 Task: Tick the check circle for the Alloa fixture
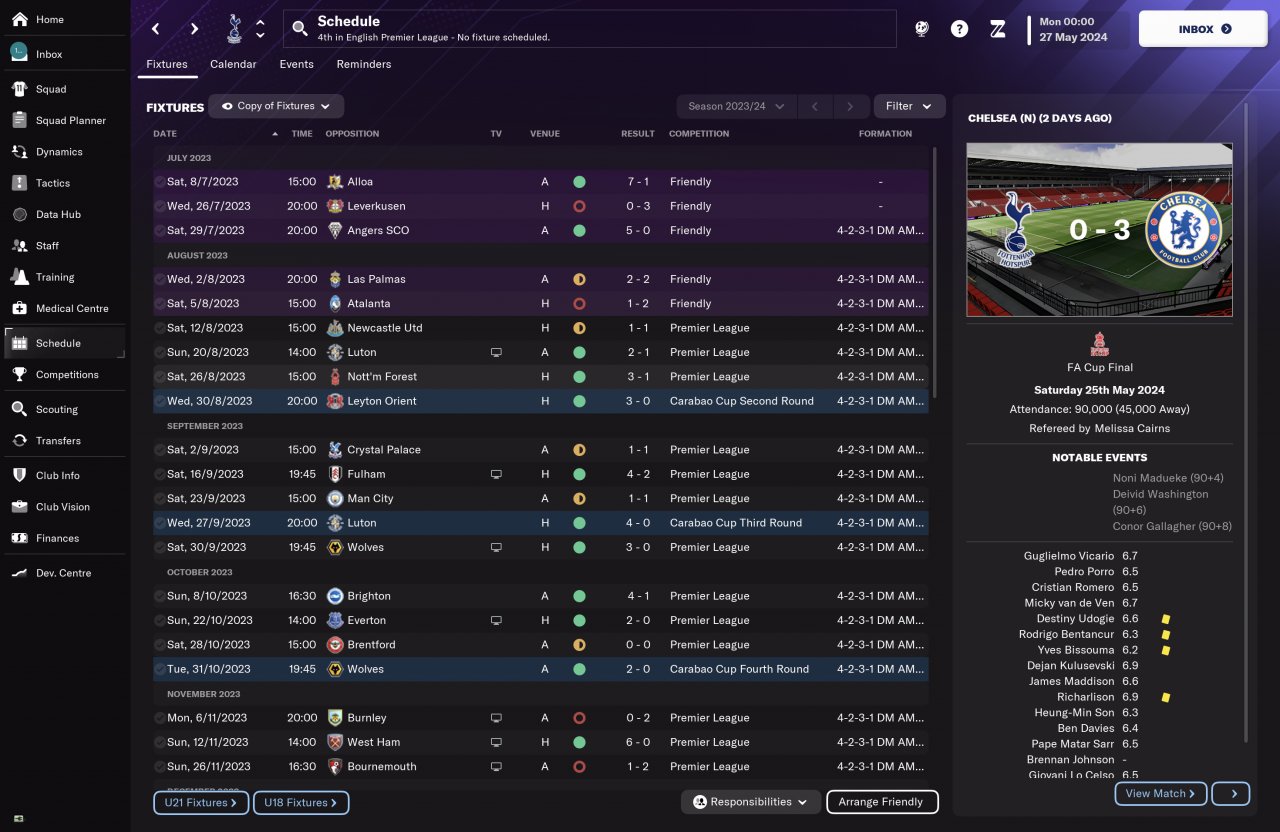[160, 182]
